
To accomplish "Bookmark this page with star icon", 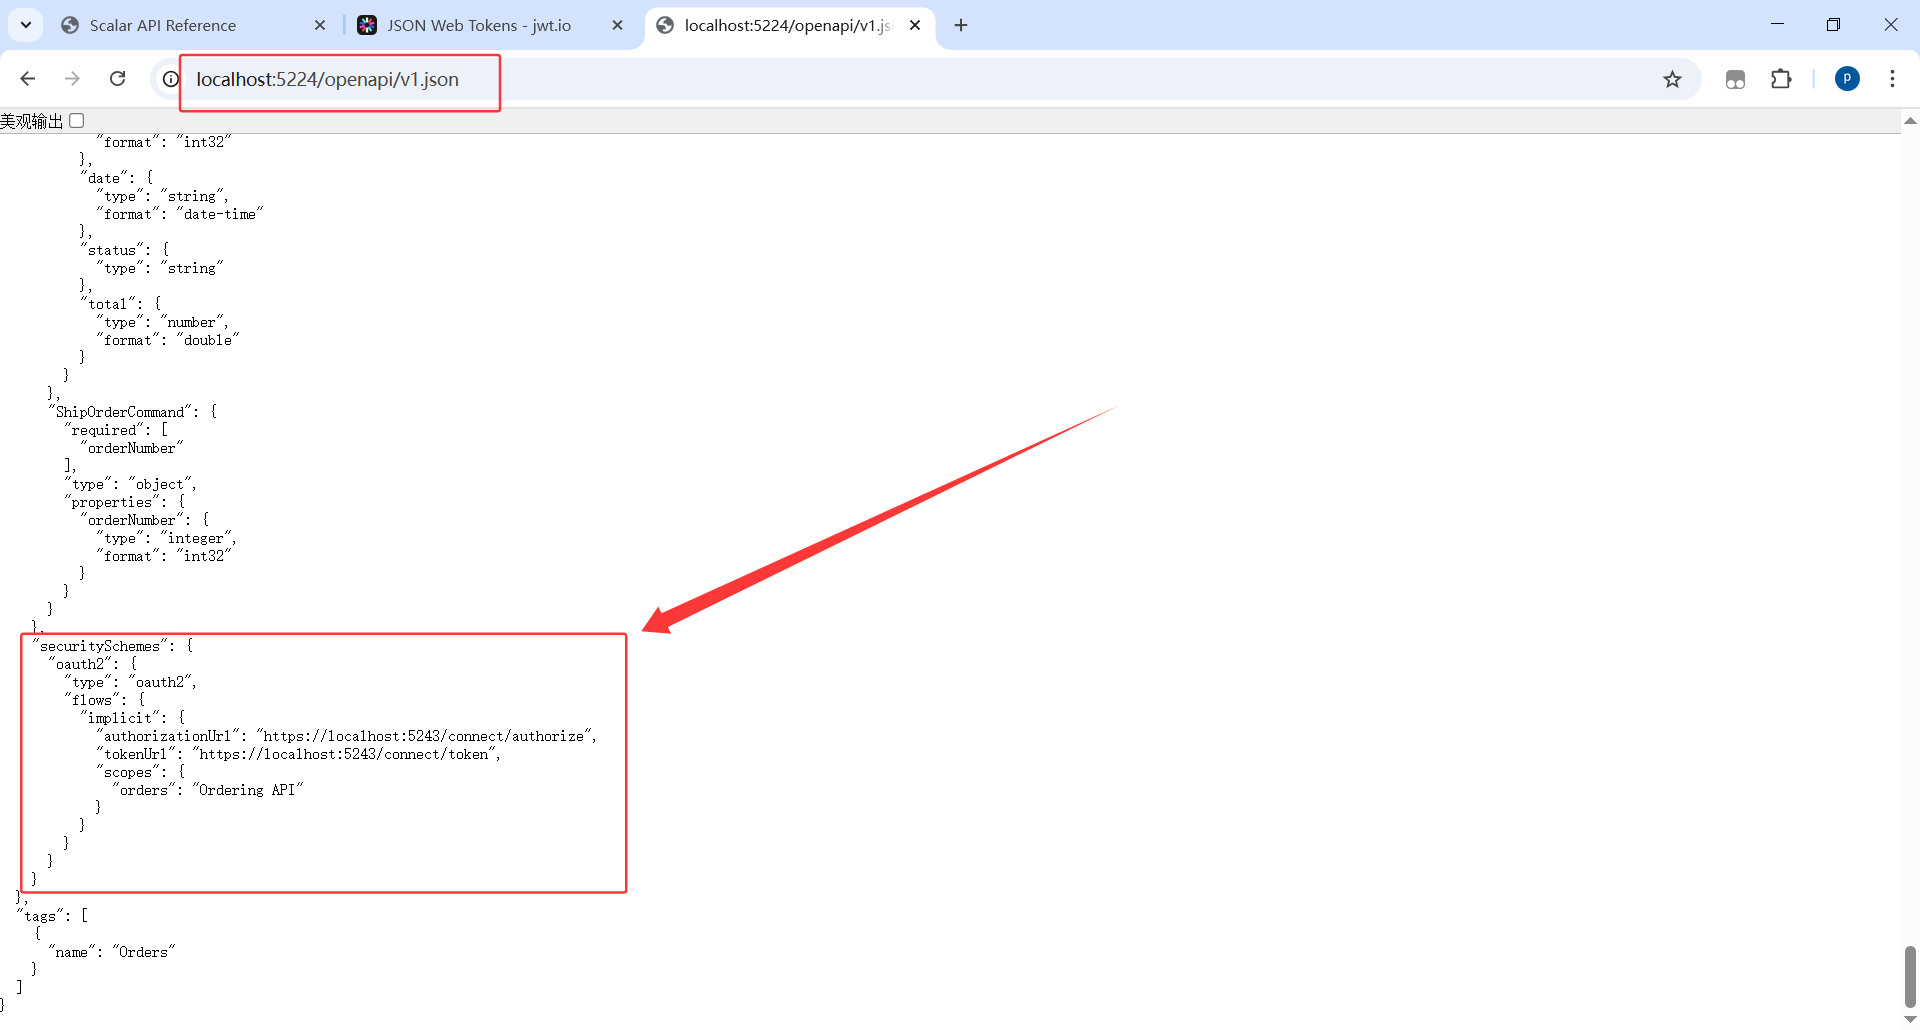I will click(1672, 79).
